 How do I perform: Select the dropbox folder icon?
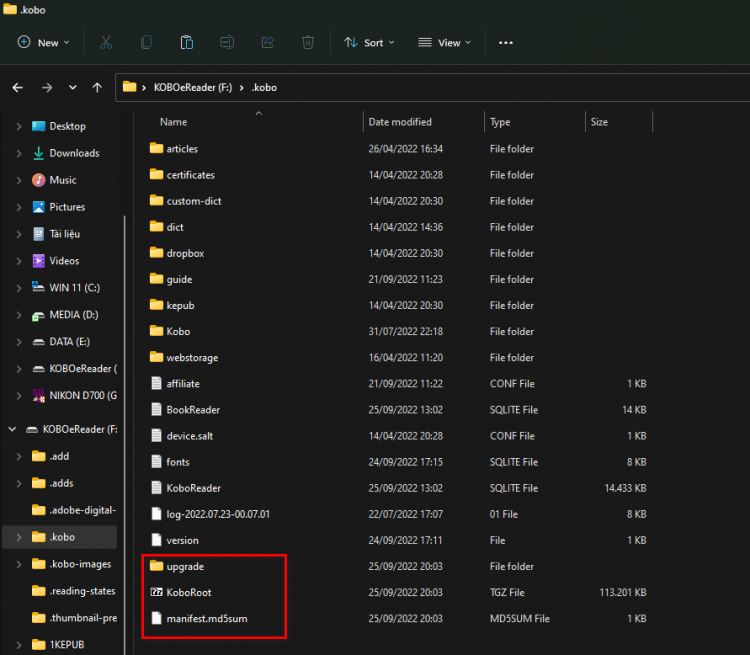tap(156, 252)
